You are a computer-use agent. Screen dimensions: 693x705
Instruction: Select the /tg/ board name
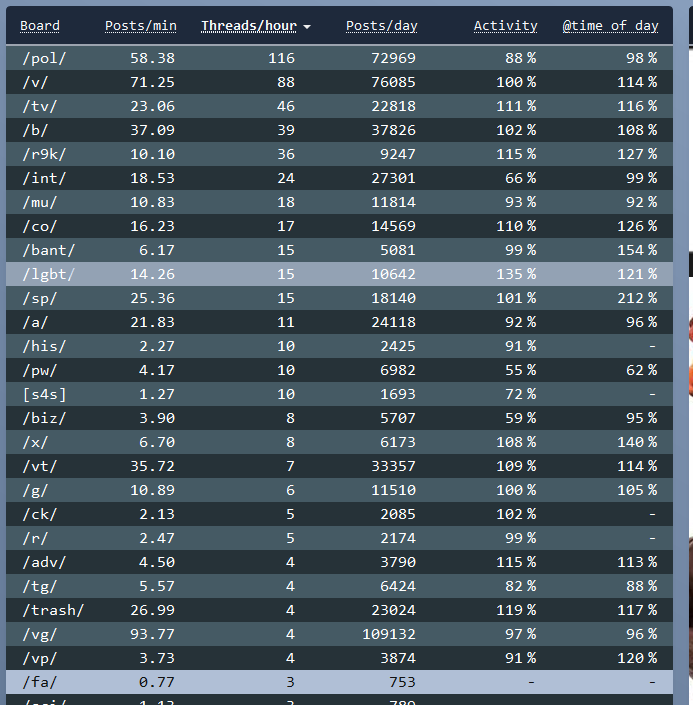tap(40, 586)
